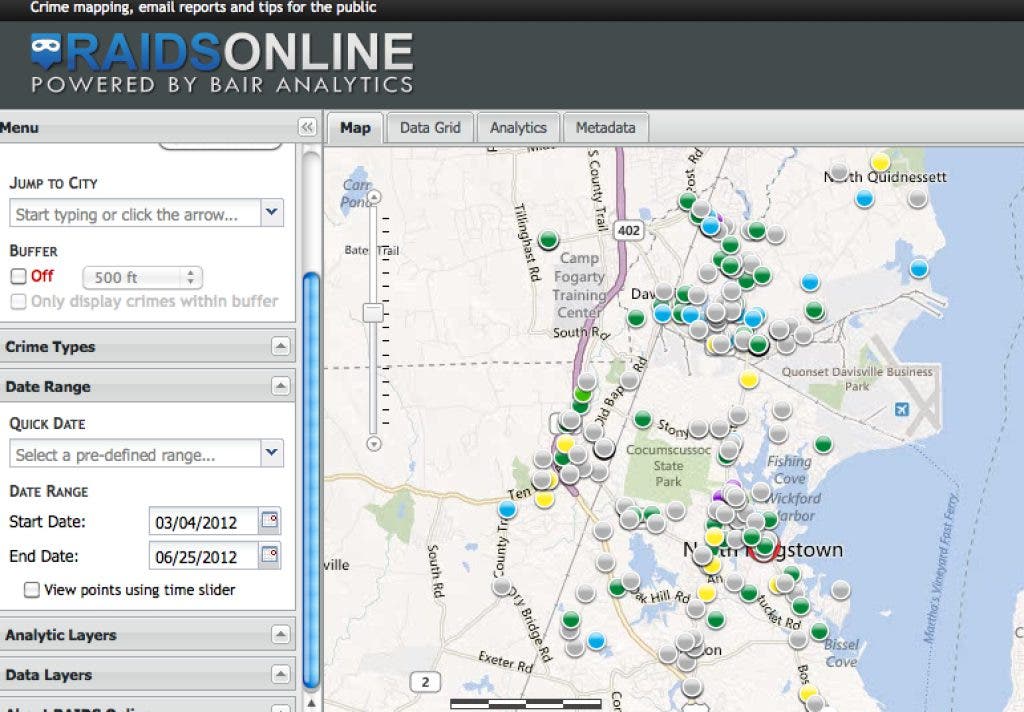Click the menu scrollbar up arrow at bottom
Image resolution: width=1024 pixels, height=712 pixels.
point(312,703)
